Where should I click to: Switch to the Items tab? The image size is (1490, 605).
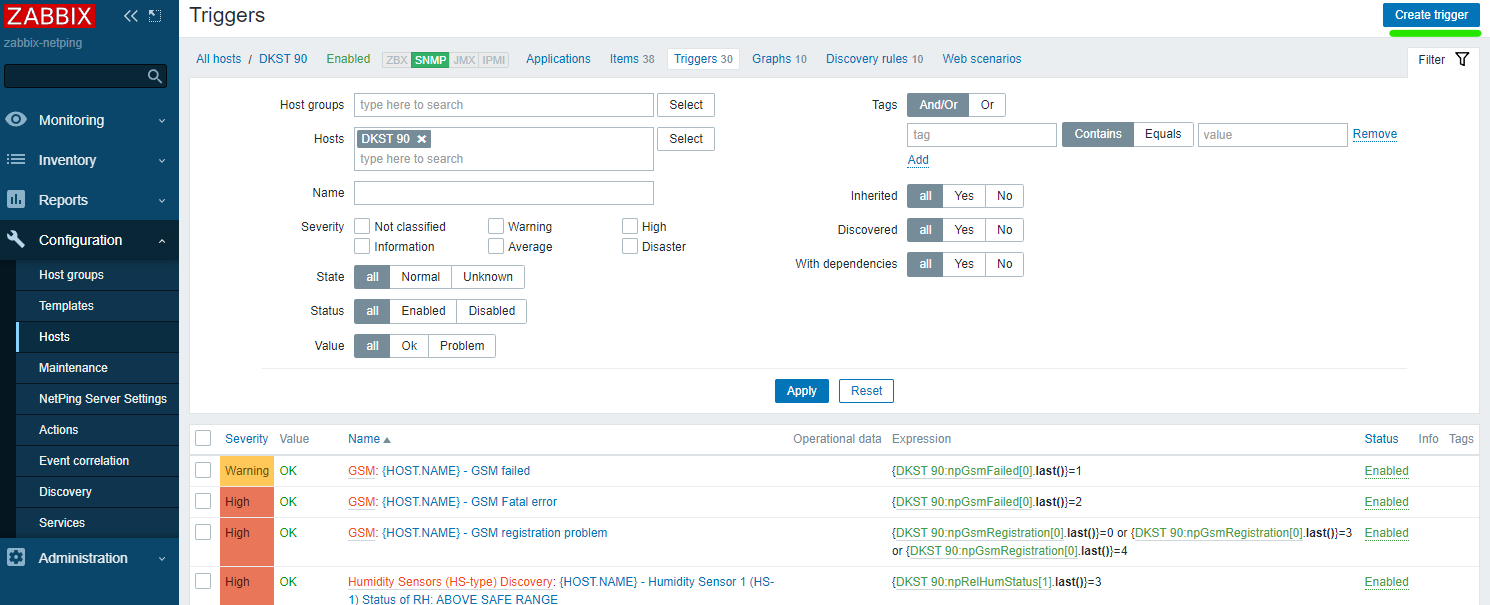click(632, 59)
